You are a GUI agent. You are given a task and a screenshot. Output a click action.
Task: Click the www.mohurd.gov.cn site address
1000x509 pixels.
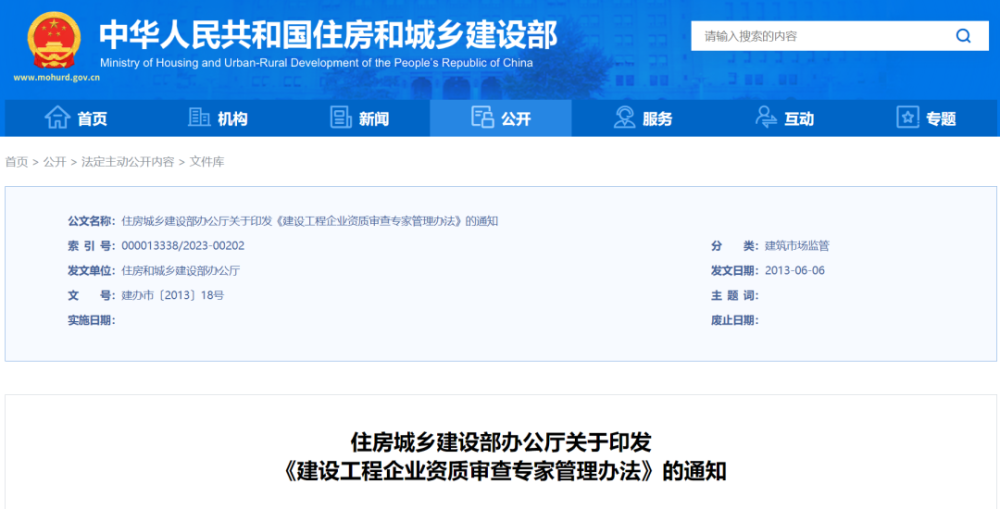click(x=56, y=76)
